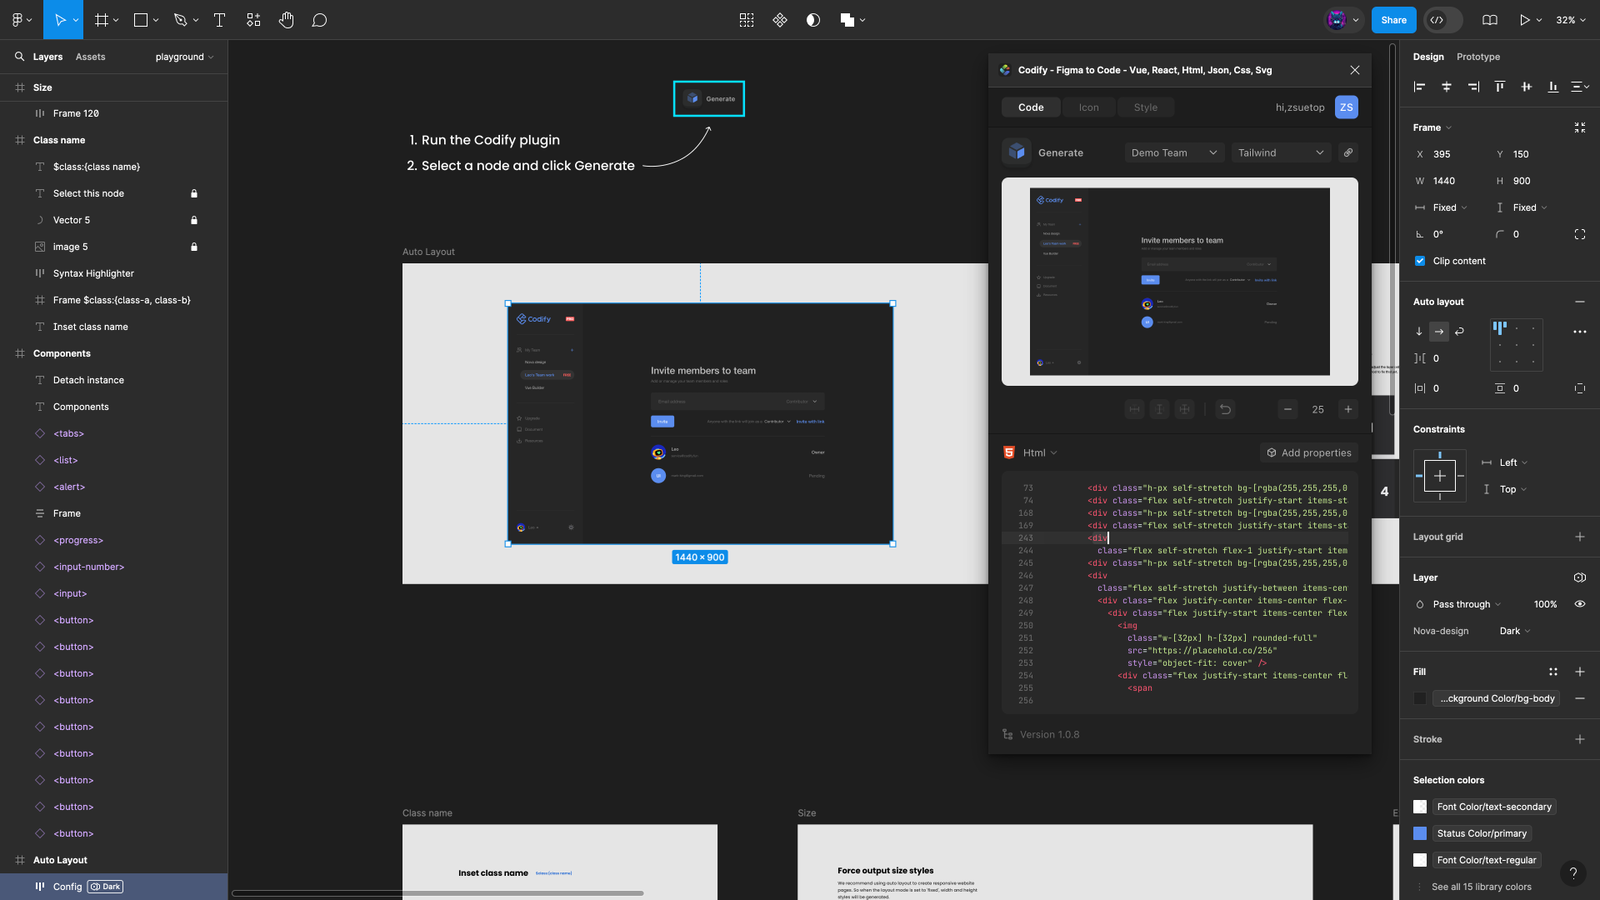Select the plugin Code tab
This screenshot has width=1600, height=900.
1031,107
